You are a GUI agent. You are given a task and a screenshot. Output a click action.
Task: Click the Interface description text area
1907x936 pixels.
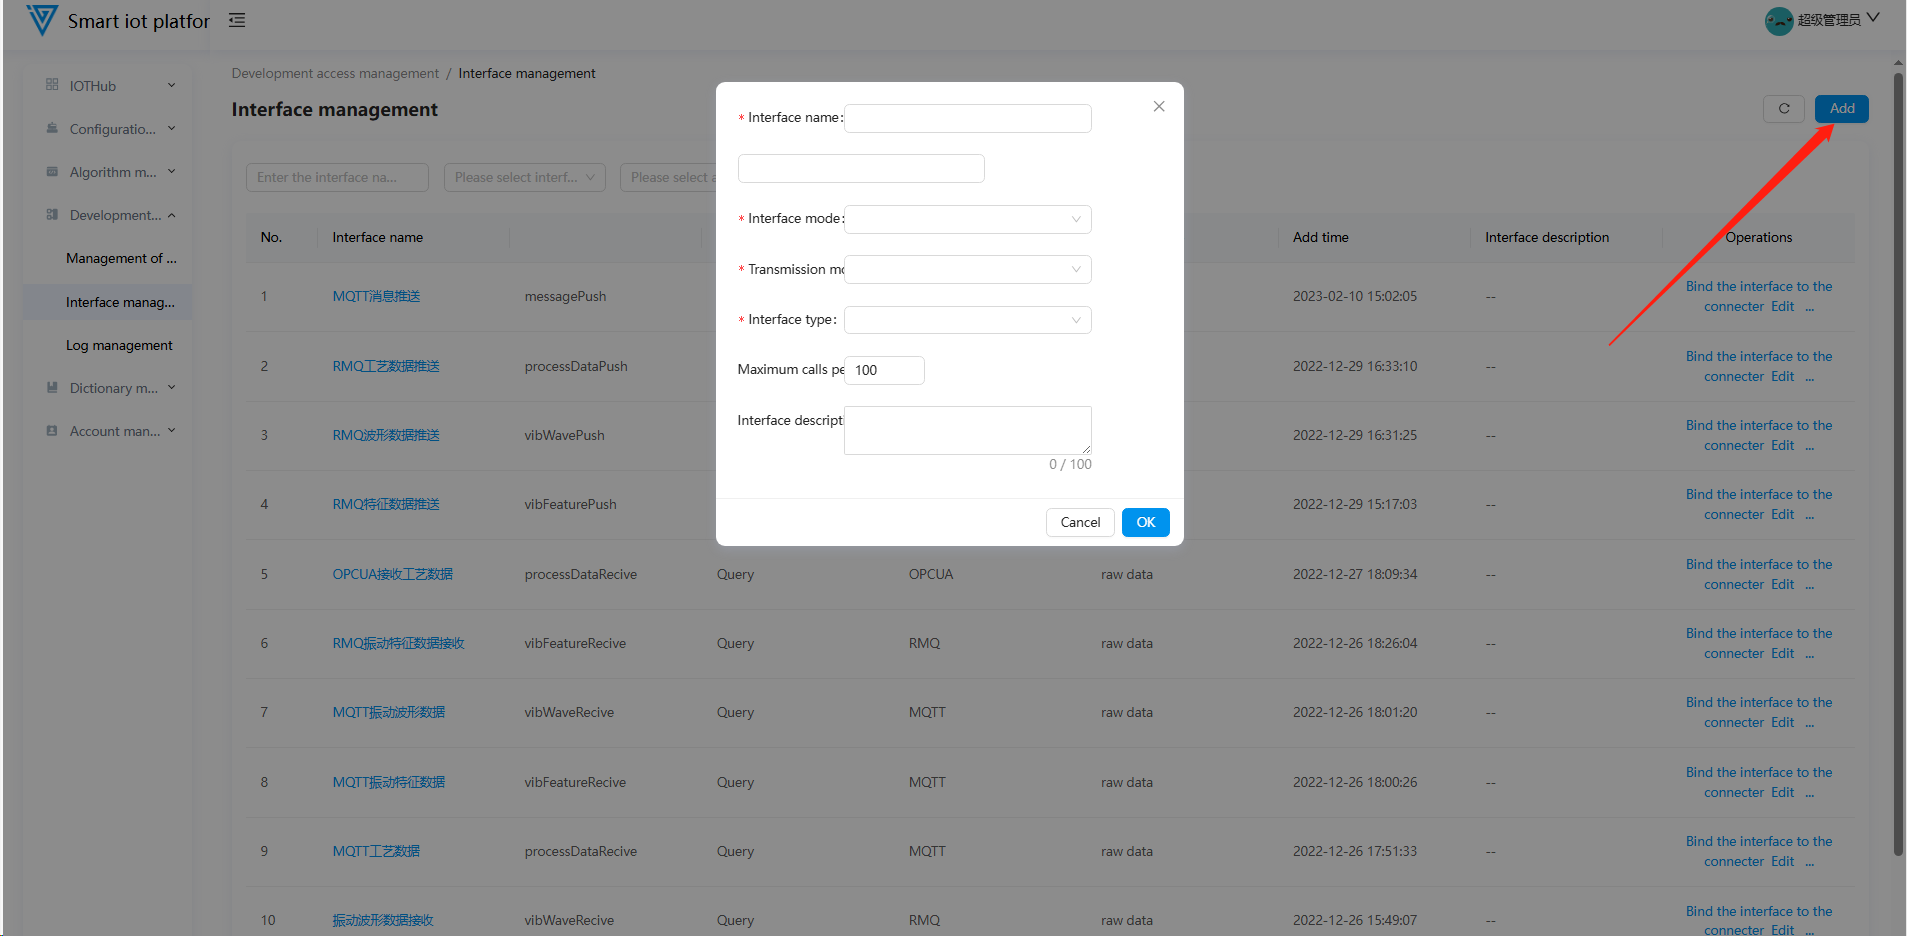pos(967,430)
